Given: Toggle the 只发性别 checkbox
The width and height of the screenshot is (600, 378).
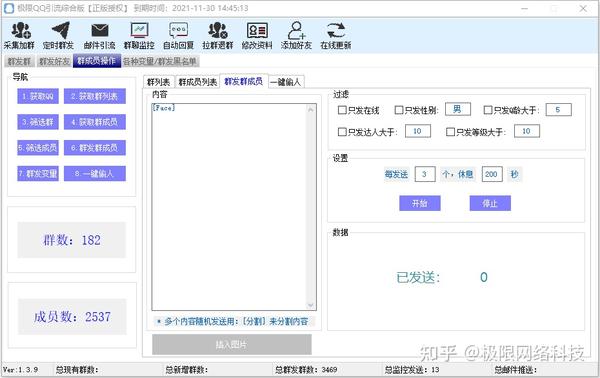Looking at the screenshot, I should pos(399,110).
